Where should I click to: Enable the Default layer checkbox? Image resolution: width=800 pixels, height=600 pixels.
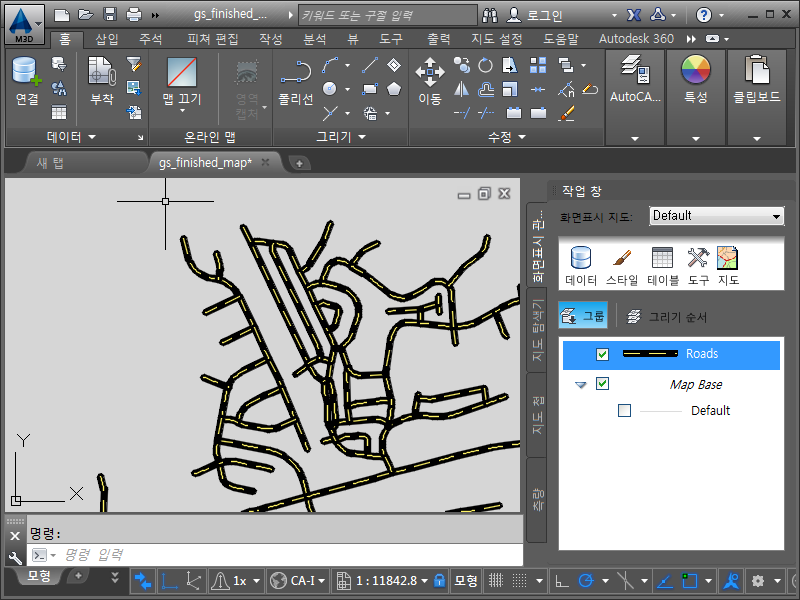coord(625,410)
